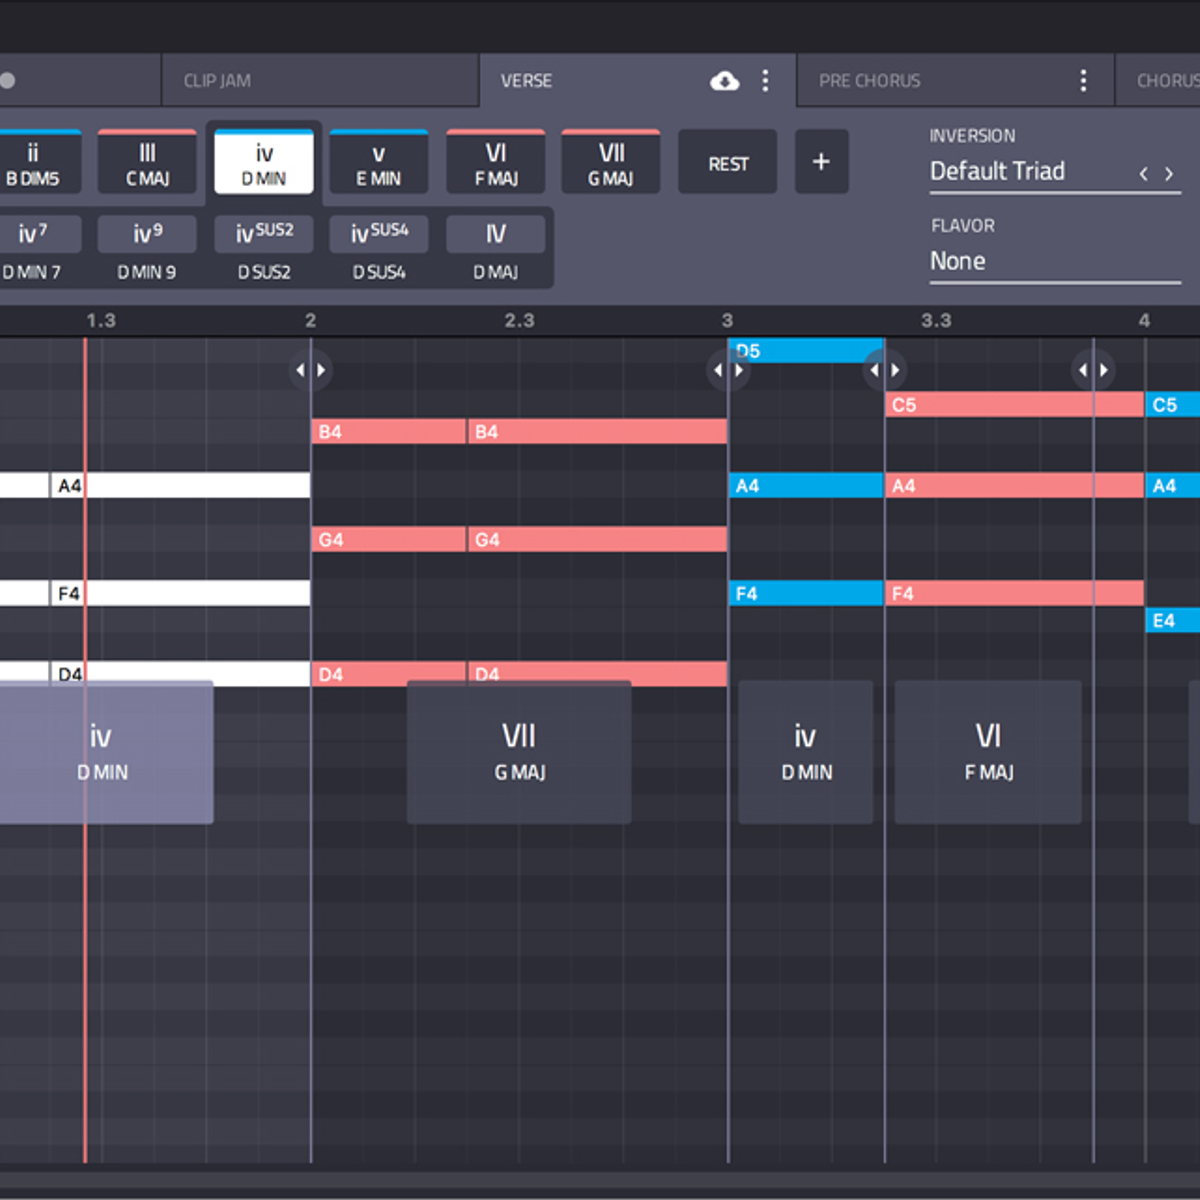Screen dimensions: 1200x1200
Task: Select the iv D MIN chord button
Action: click(x=264, y=163)
